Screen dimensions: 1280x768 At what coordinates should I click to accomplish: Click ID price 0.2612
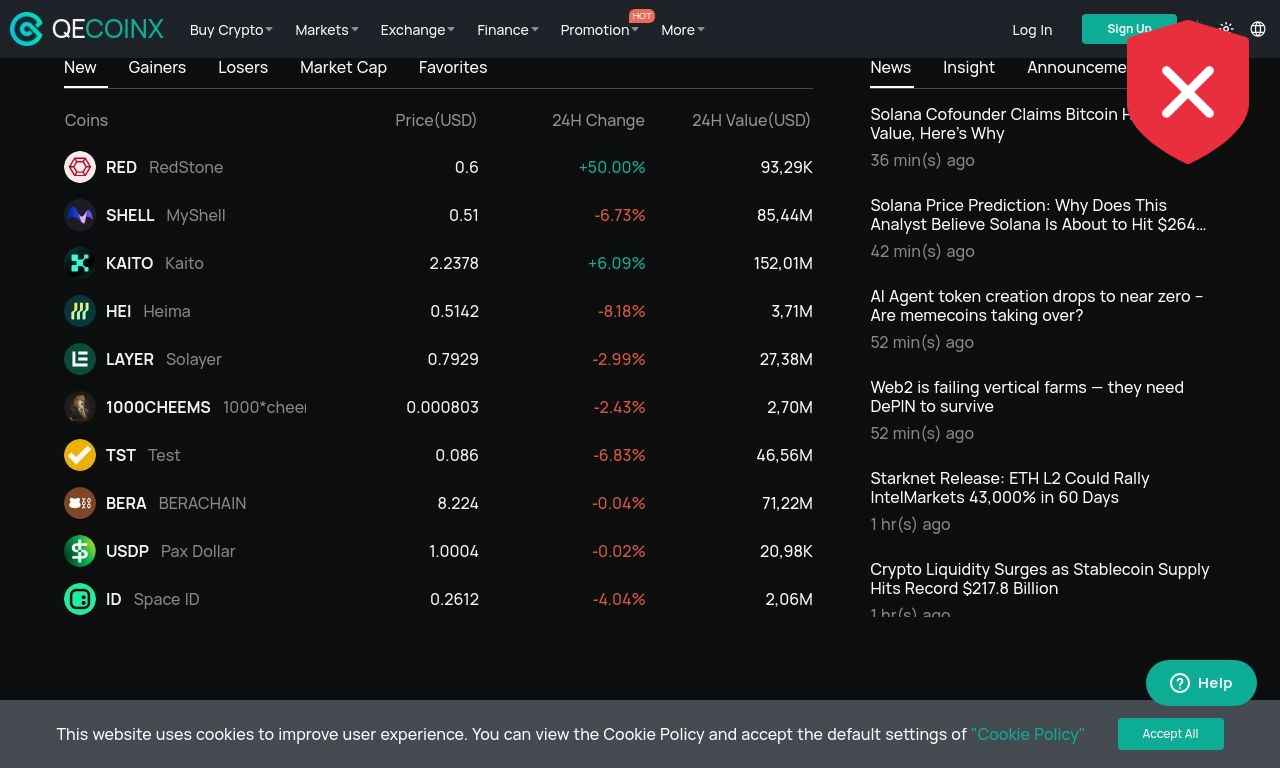tap(455, 599)
